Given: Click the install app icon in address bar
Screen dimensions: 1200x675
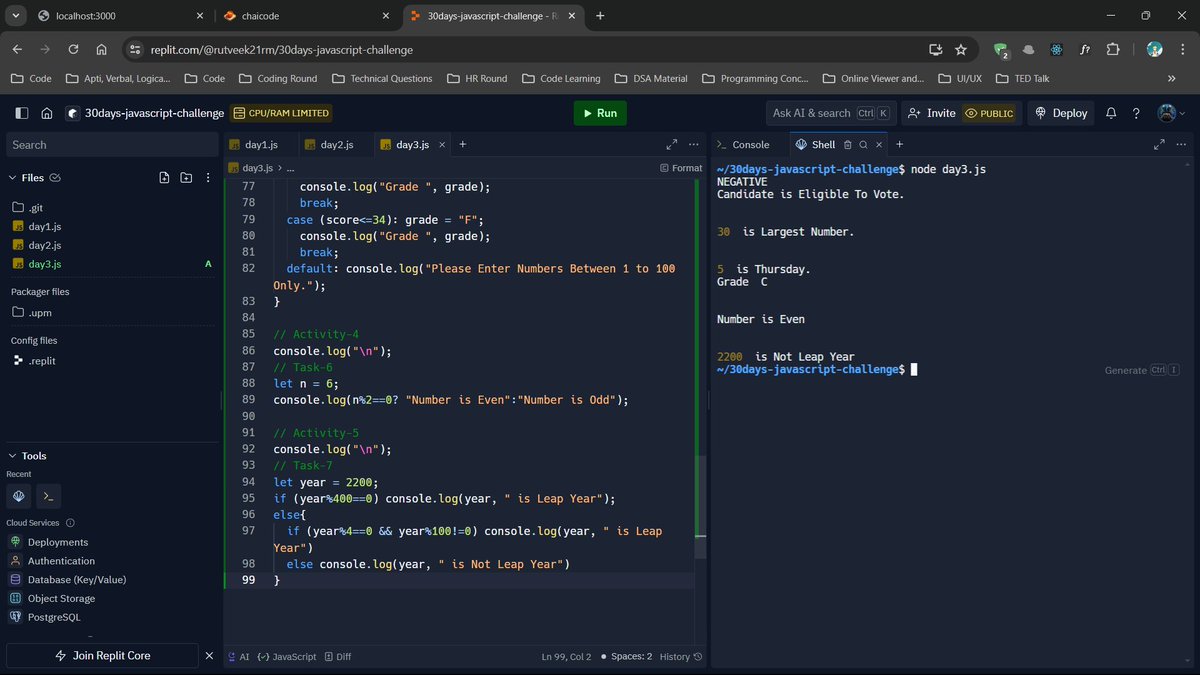Looking at the screenshot, I should [x=936, y=49].
